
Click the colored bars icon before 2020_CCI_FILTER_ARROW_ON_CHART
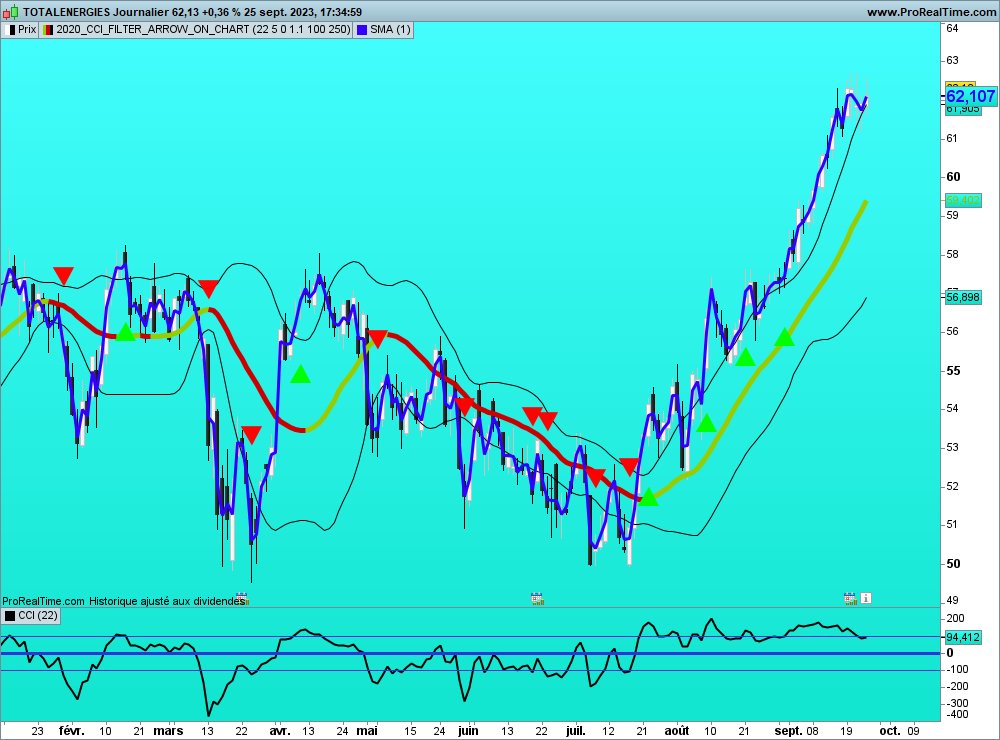47,30
